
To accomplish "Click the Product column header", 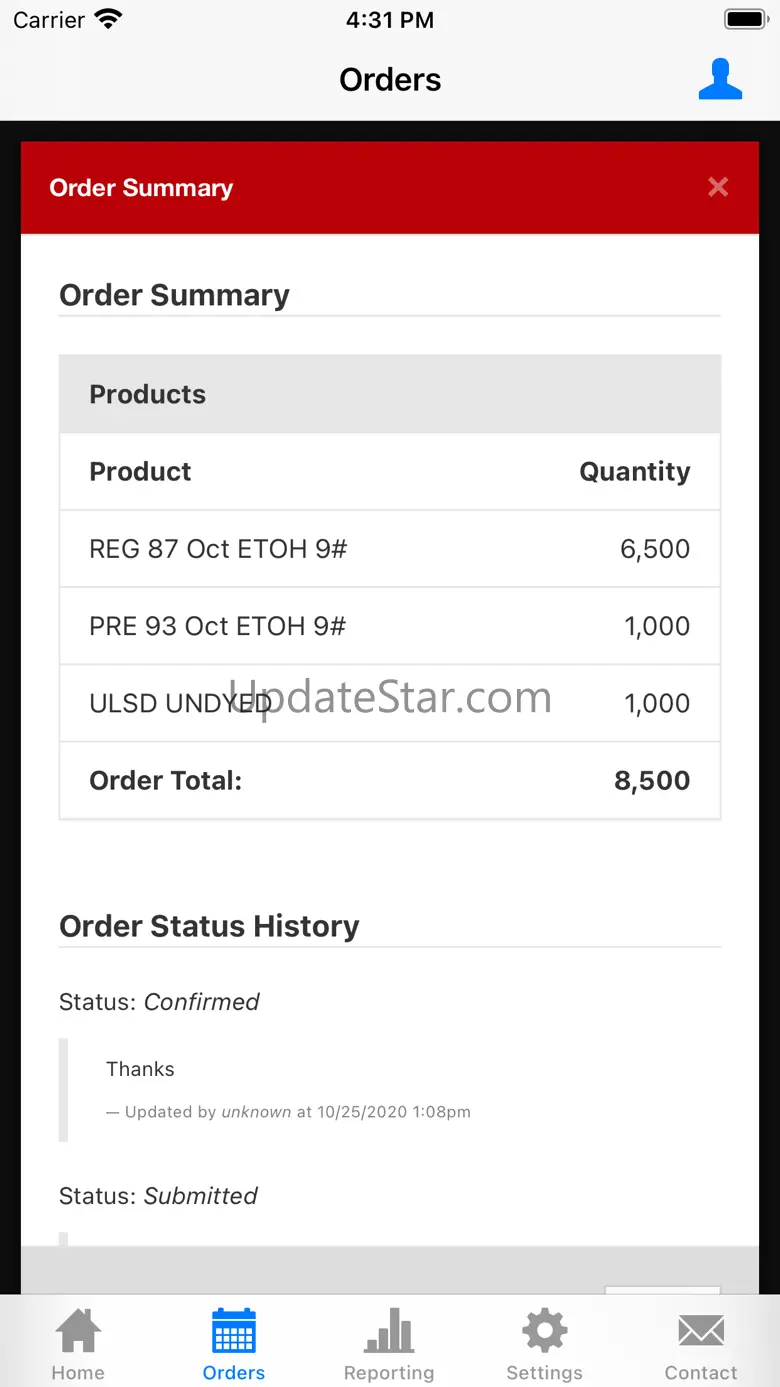I will point(140,472).
